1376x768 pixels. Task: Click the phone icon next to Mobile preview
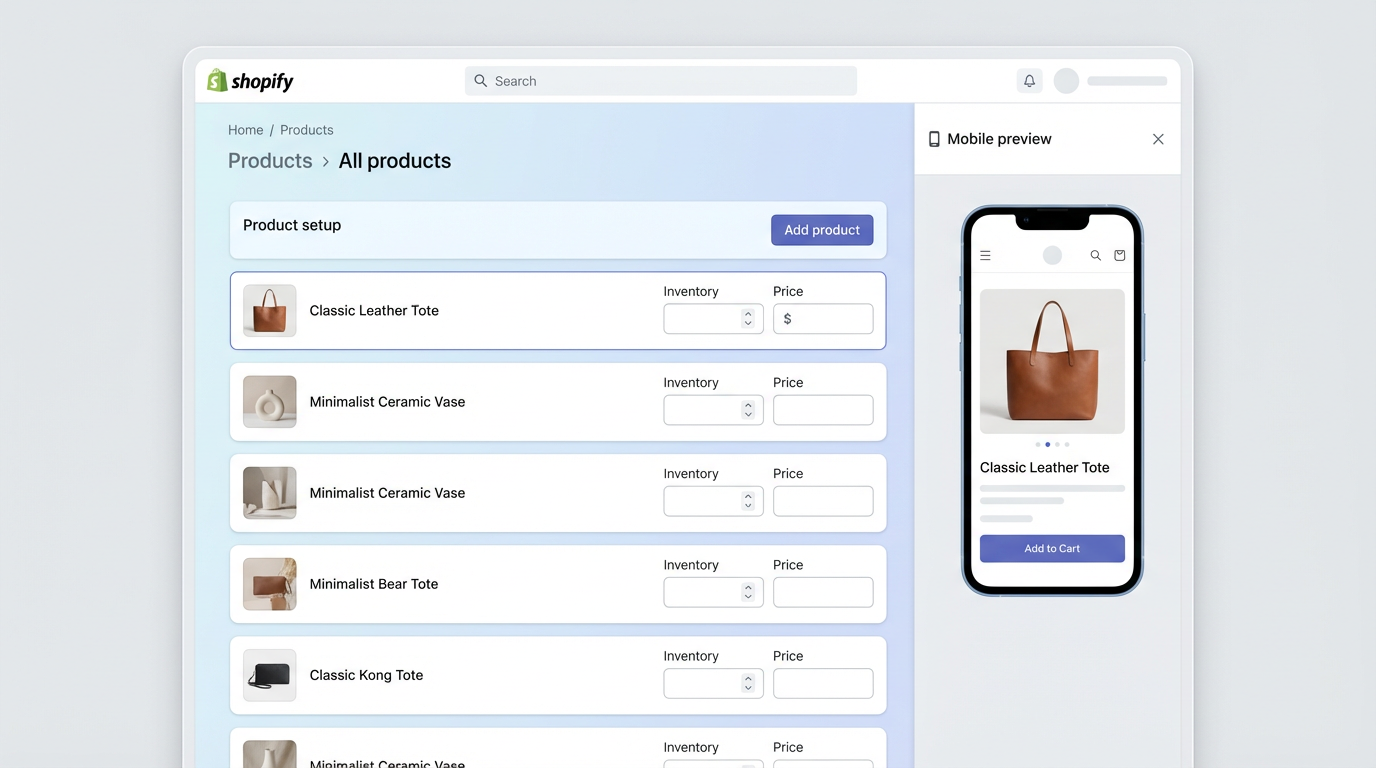(x=934, y=139)
